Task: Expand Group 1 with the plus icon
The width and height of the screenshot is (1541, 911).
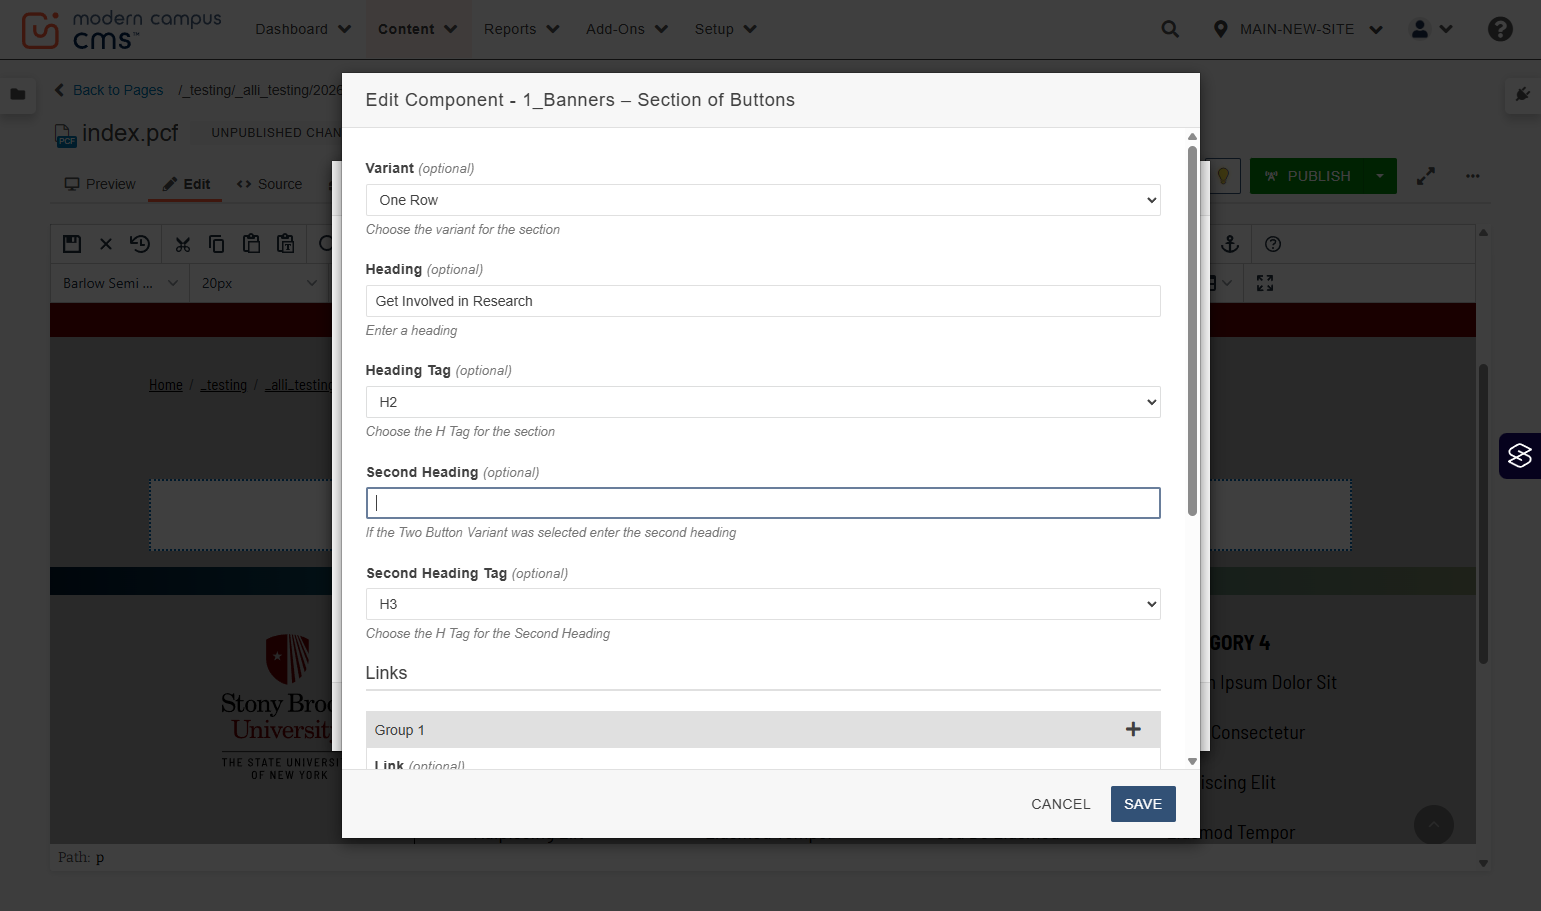Action: pyautogui.click(x=1133, y=729)
